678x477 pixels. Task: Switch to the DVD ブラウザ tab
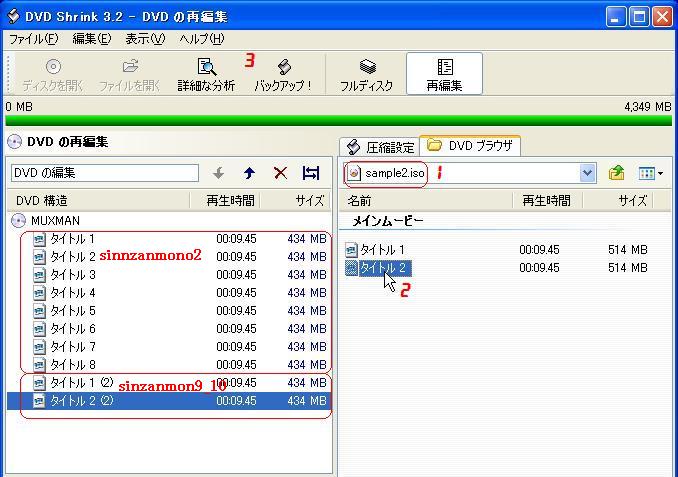[x=470, y=146]
